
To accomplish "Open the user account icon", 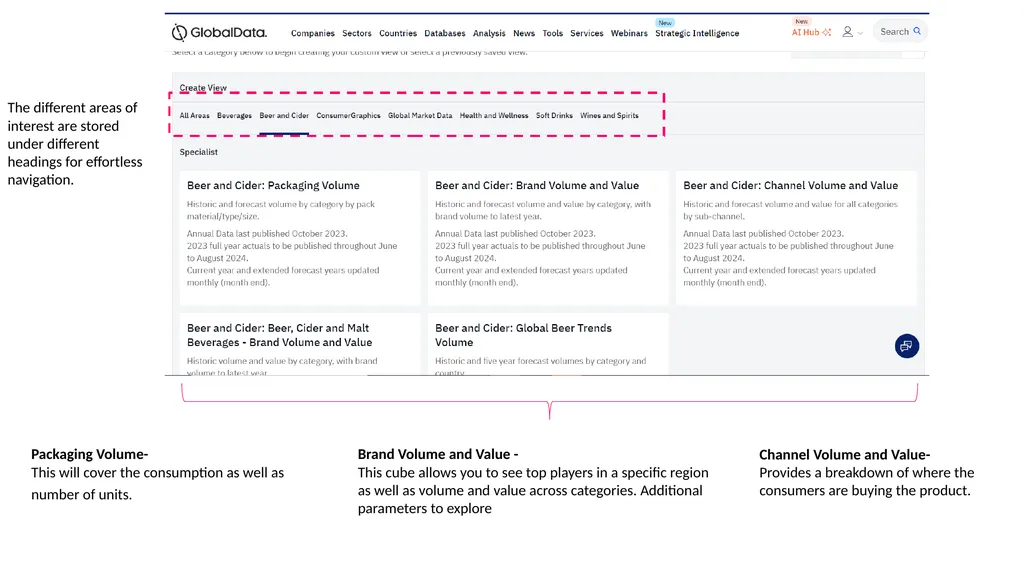I will tap(847, 31).
